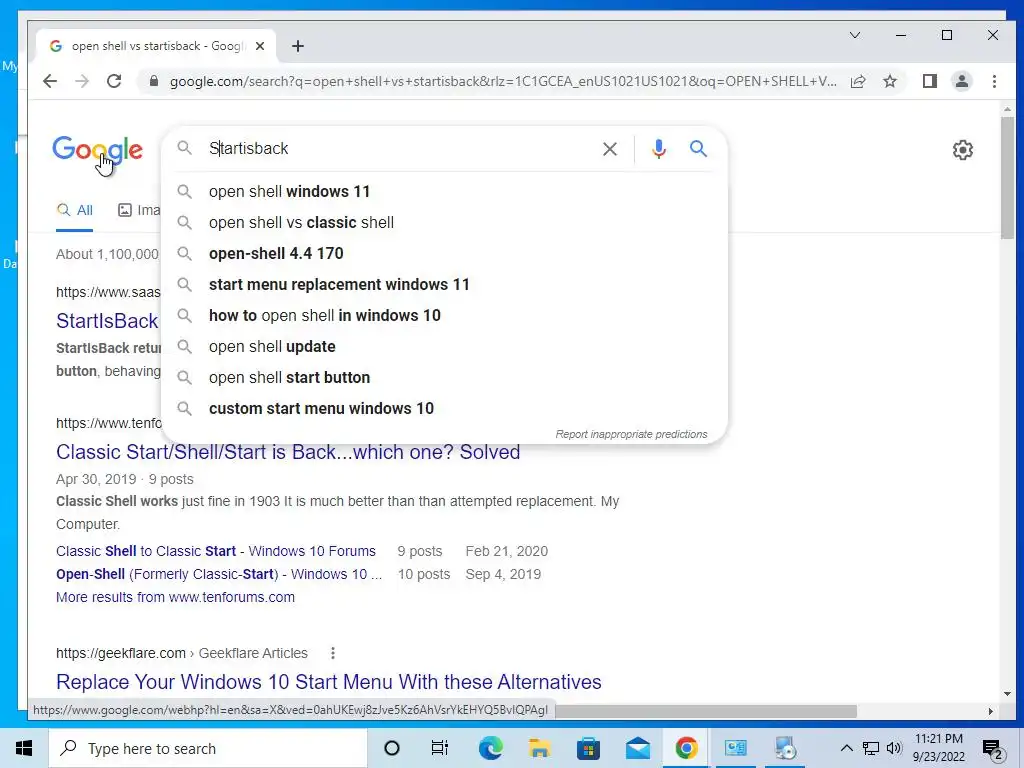
Task: Bookmark this page with the star
Action: point(890,81)
